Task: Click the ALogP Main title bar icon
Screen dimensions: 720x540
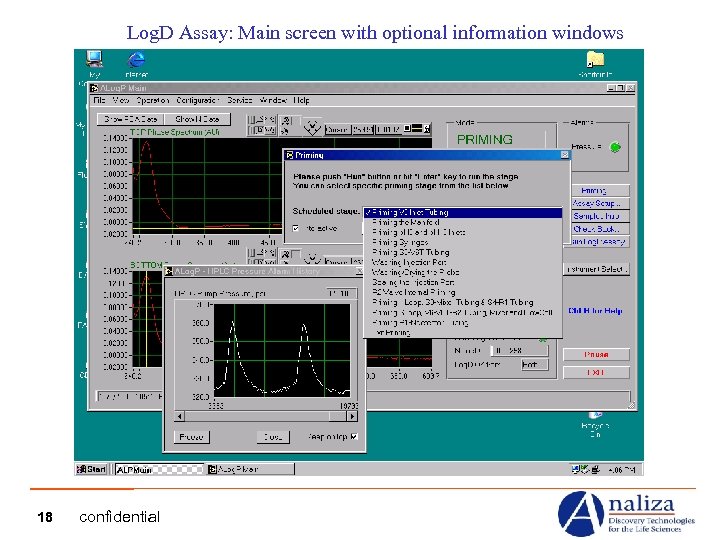Action: [x=95, y=88]
